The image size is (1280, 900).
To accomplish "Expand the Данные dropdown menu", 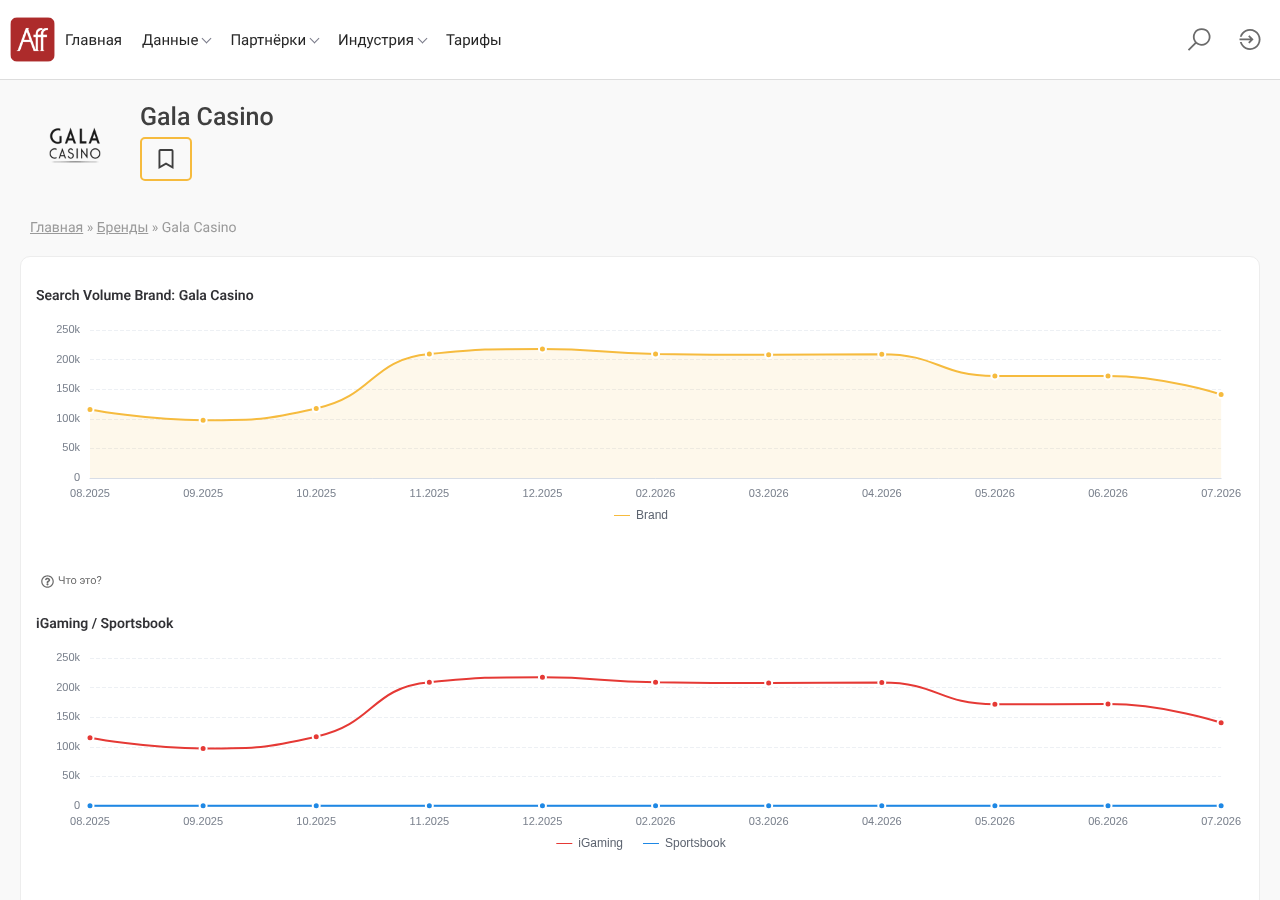I will point(176,40).
